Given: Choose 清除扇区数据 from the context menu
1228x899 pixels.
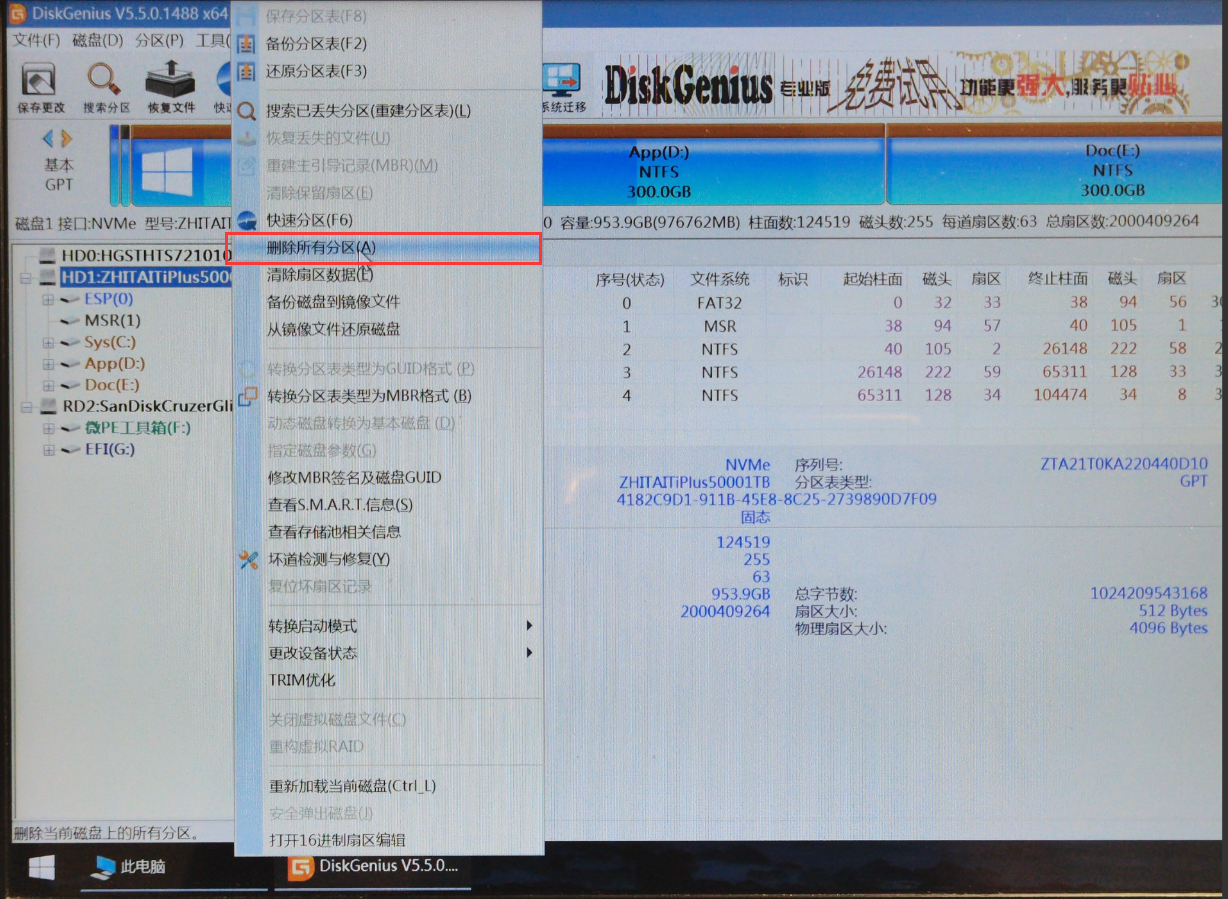Looking at the screenshot, I should click(389, 275).
